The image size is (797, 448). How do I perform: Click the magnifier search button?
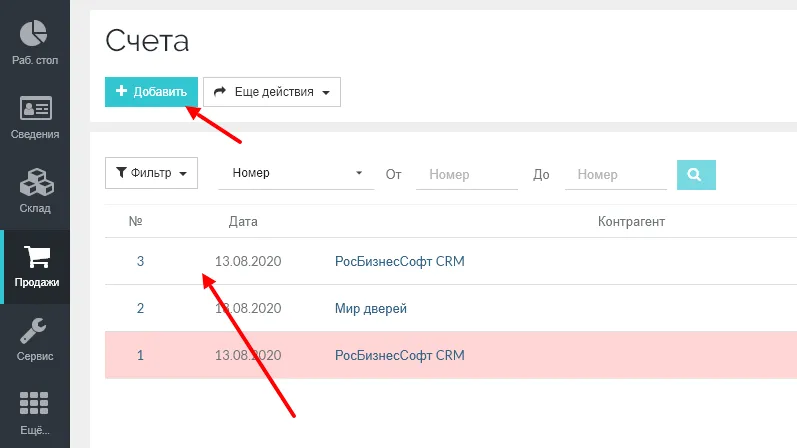click(x=696, y=174)
